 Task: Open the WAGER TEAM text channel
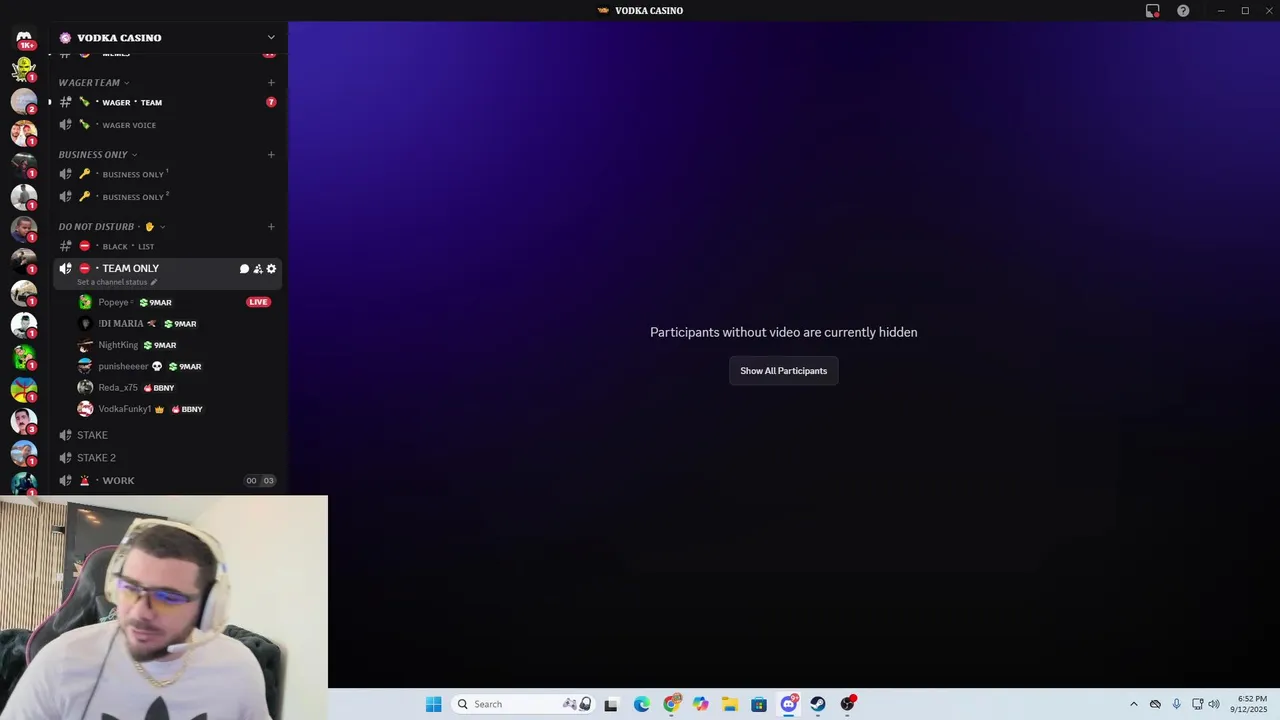(166, 102)
